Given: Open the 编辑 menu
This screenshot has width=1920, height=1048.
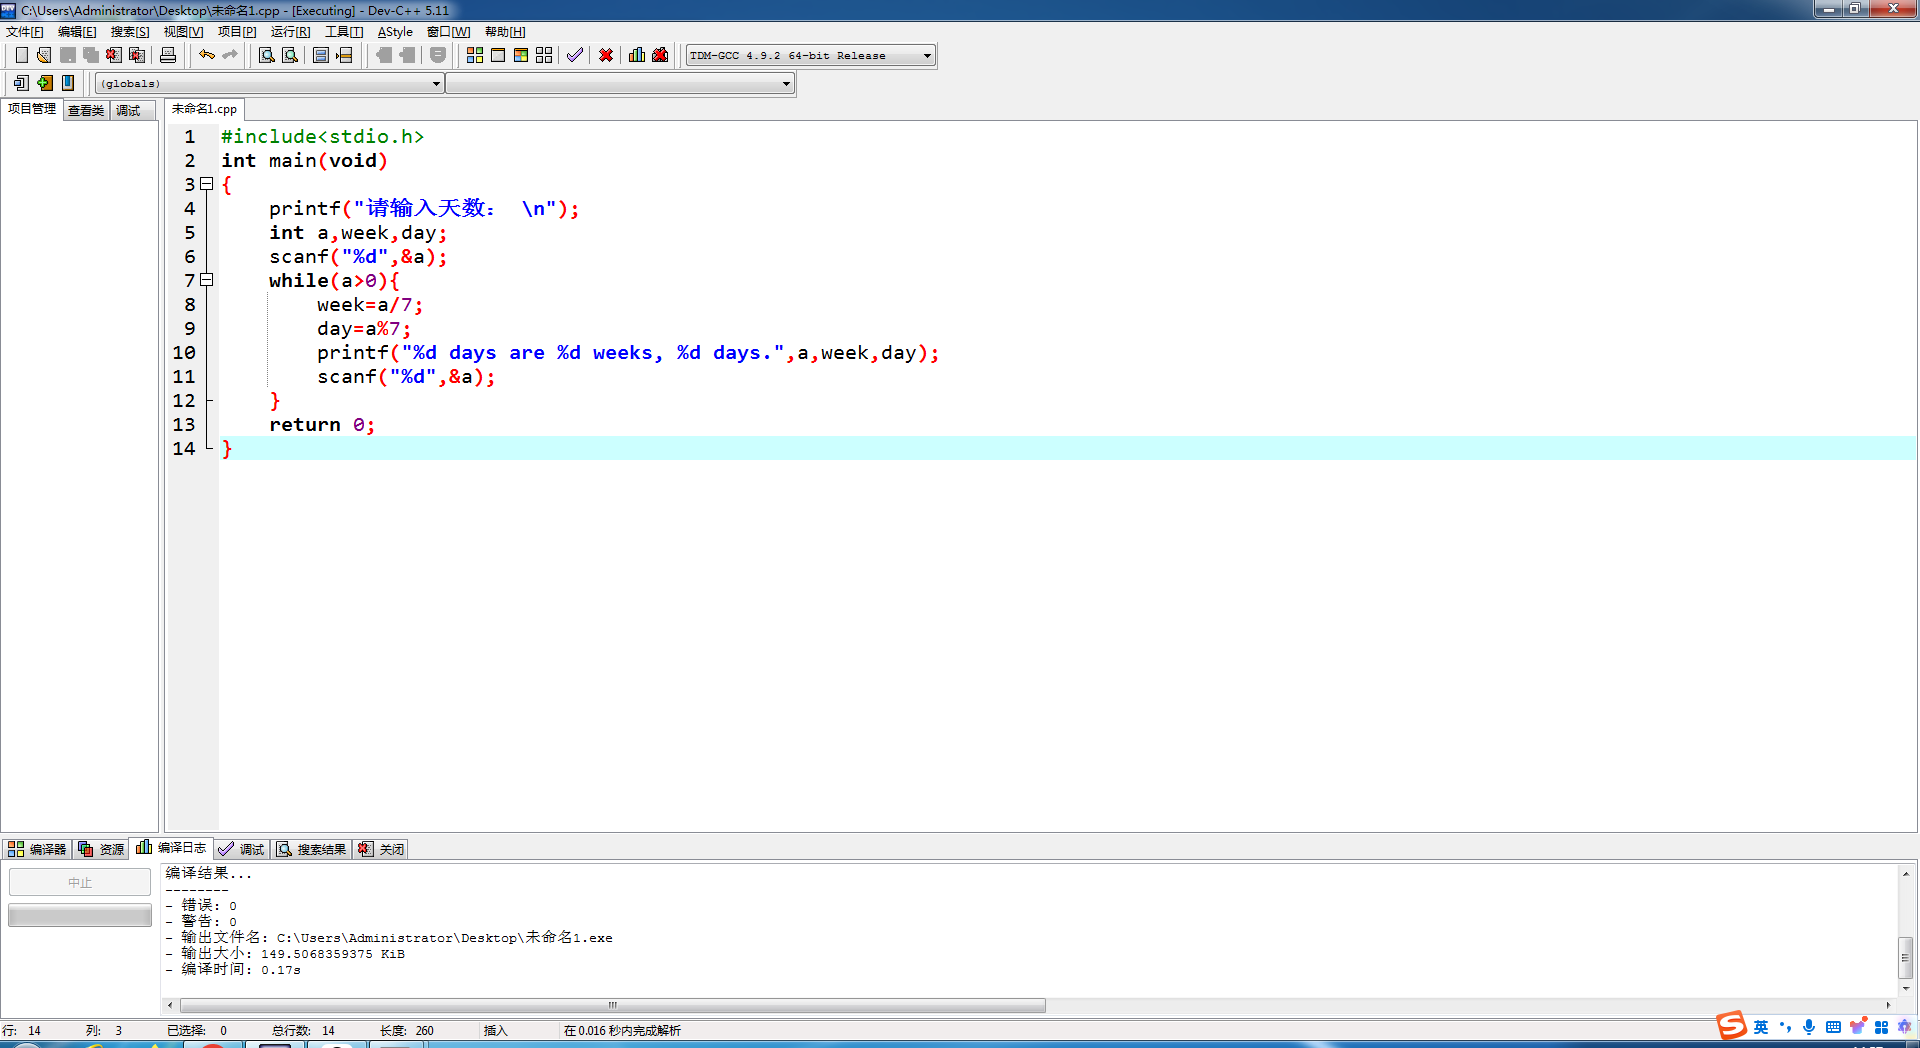Looking at the screenshot, I should (77, 32).
